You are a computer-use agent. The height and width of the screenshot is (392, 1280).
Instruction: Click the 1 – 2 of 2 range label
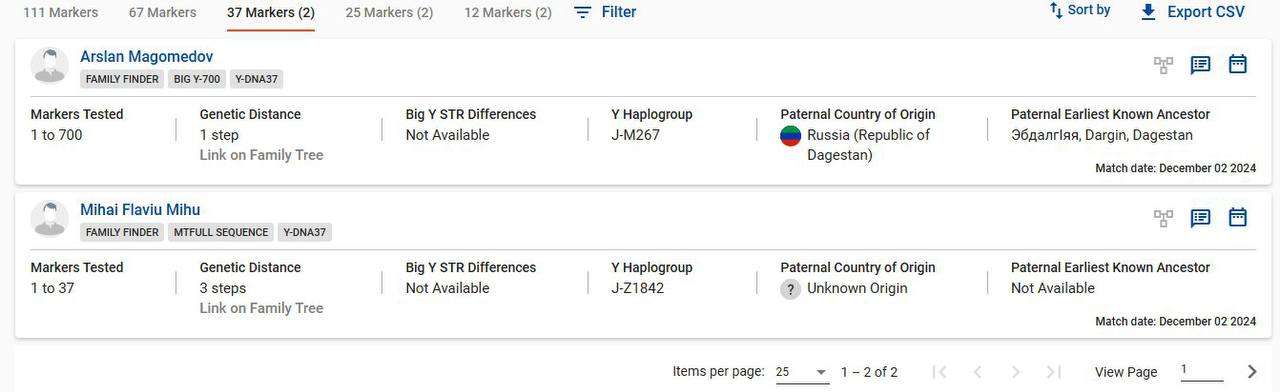(869, 372)
